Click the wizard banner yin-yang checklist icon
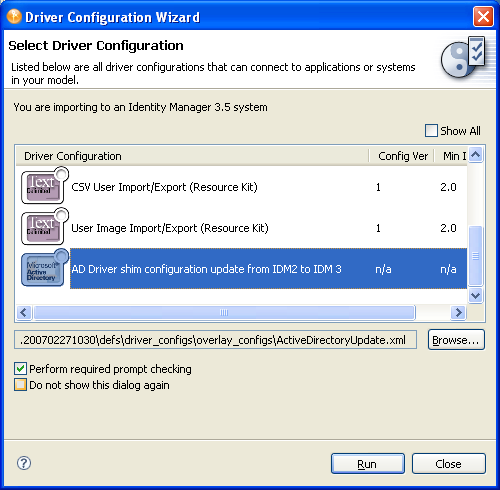 (464, 57)
